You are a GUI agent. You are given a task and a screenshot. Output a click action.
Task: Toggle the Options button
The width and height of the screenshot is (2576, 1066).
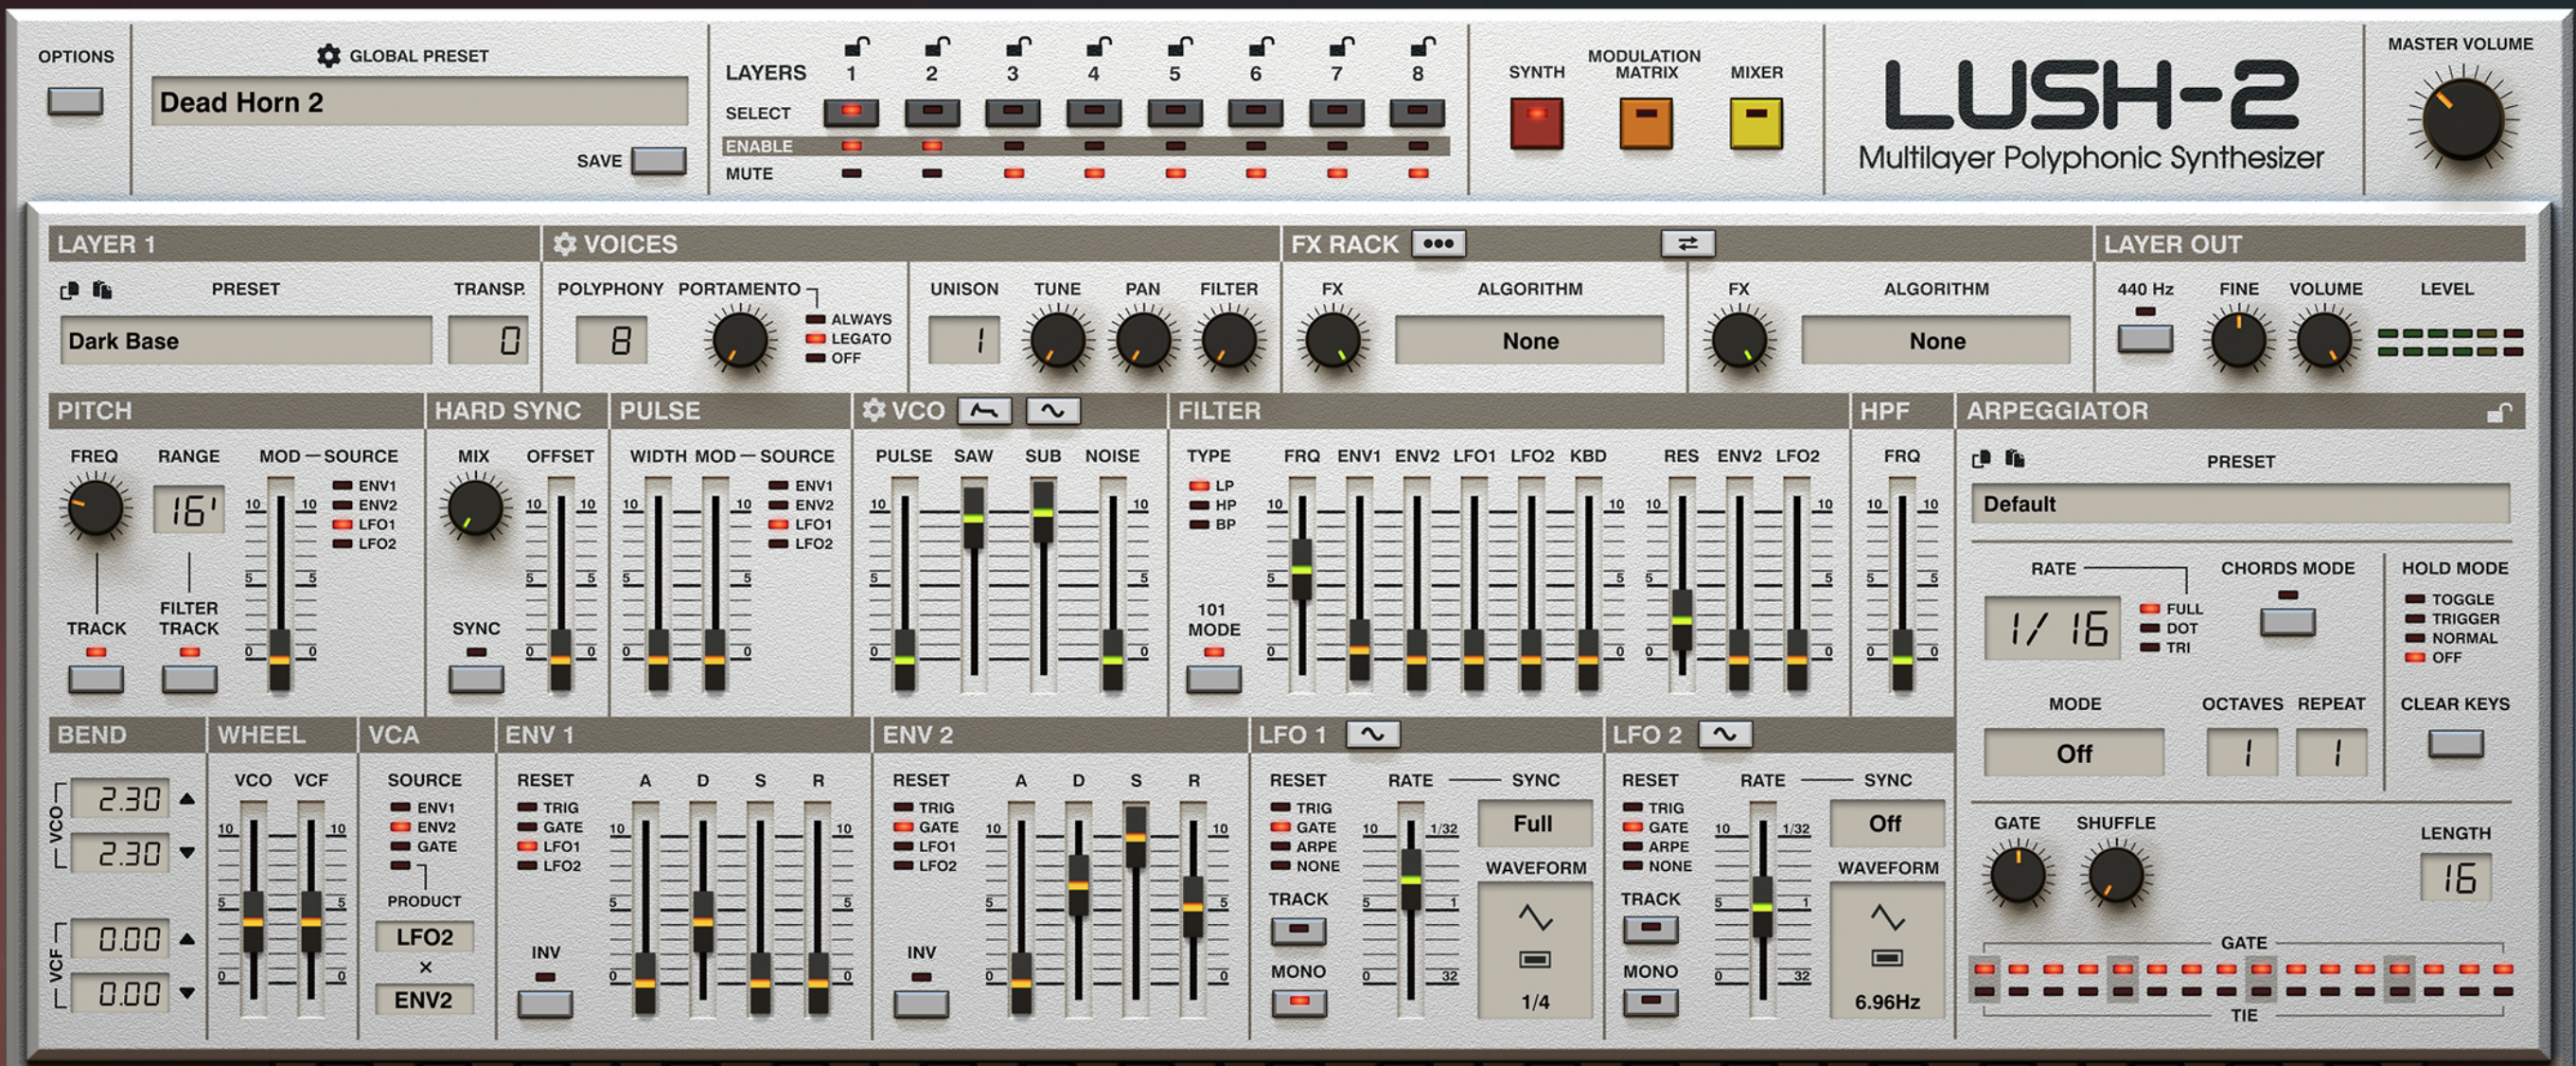point(75,101)
